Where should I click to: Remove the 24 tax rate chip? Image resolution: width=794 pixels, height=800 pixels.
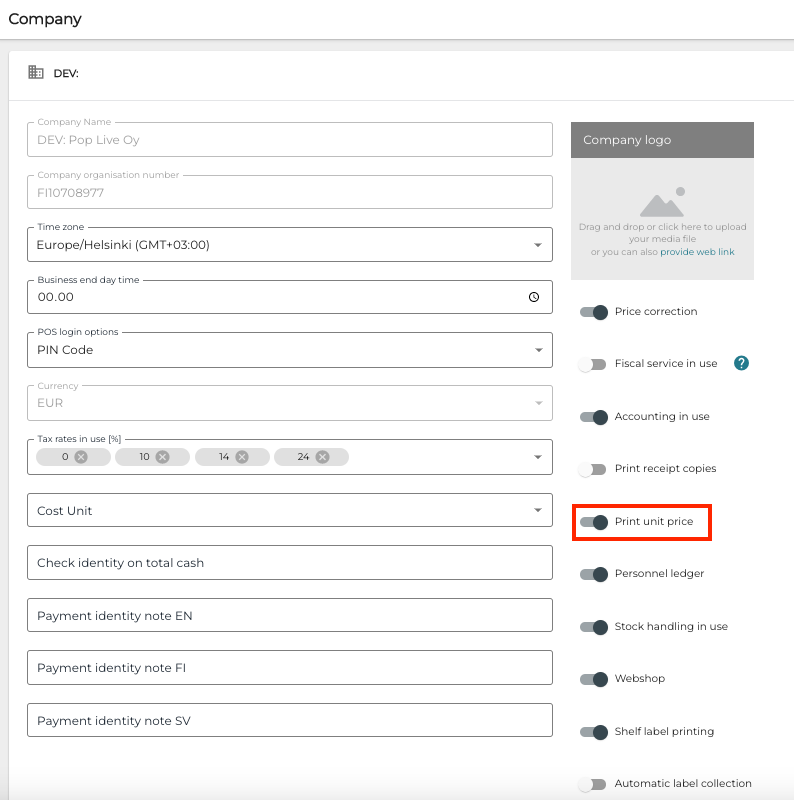coord(322,457)
